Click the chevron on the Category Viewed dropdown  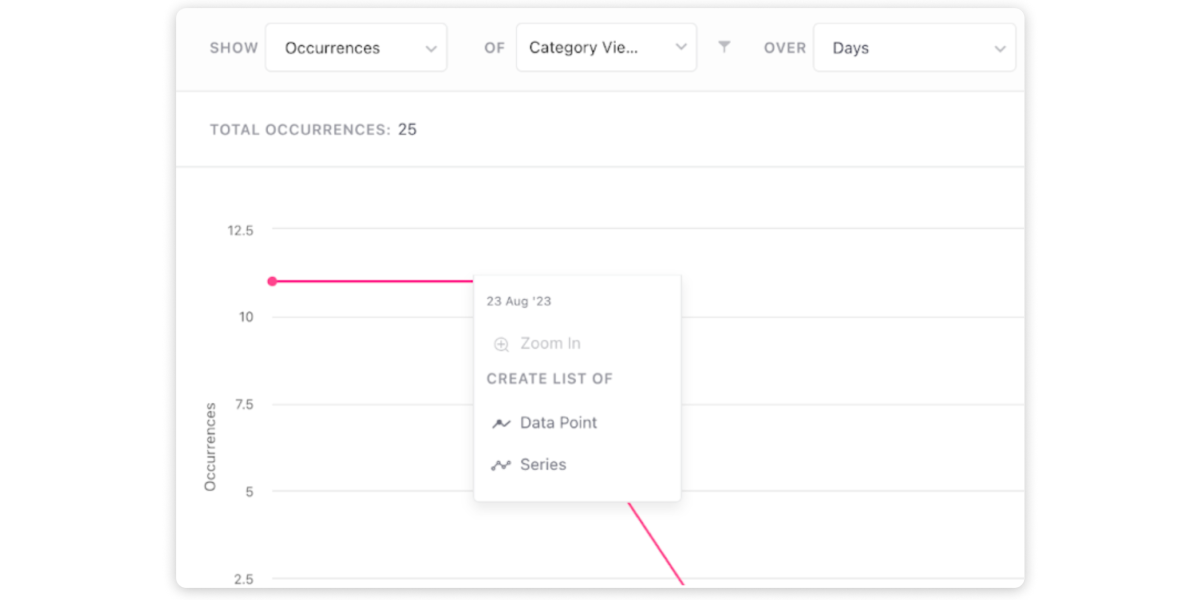click(x=681, y=47)
